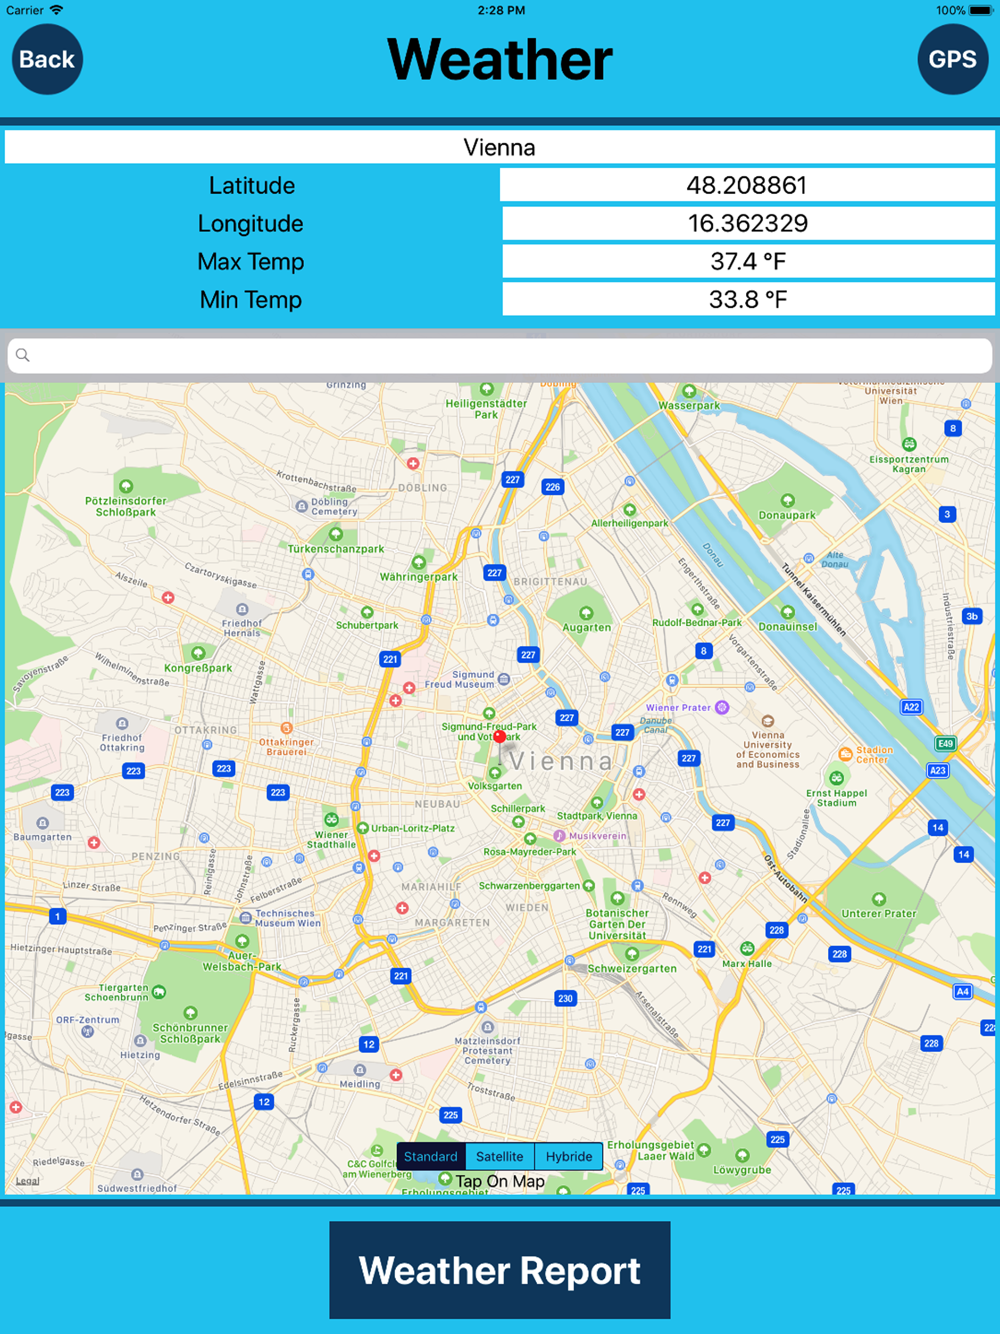1000x1334 pixels.
Task: Click the Tap On Map label
Action: [500, 1181]
